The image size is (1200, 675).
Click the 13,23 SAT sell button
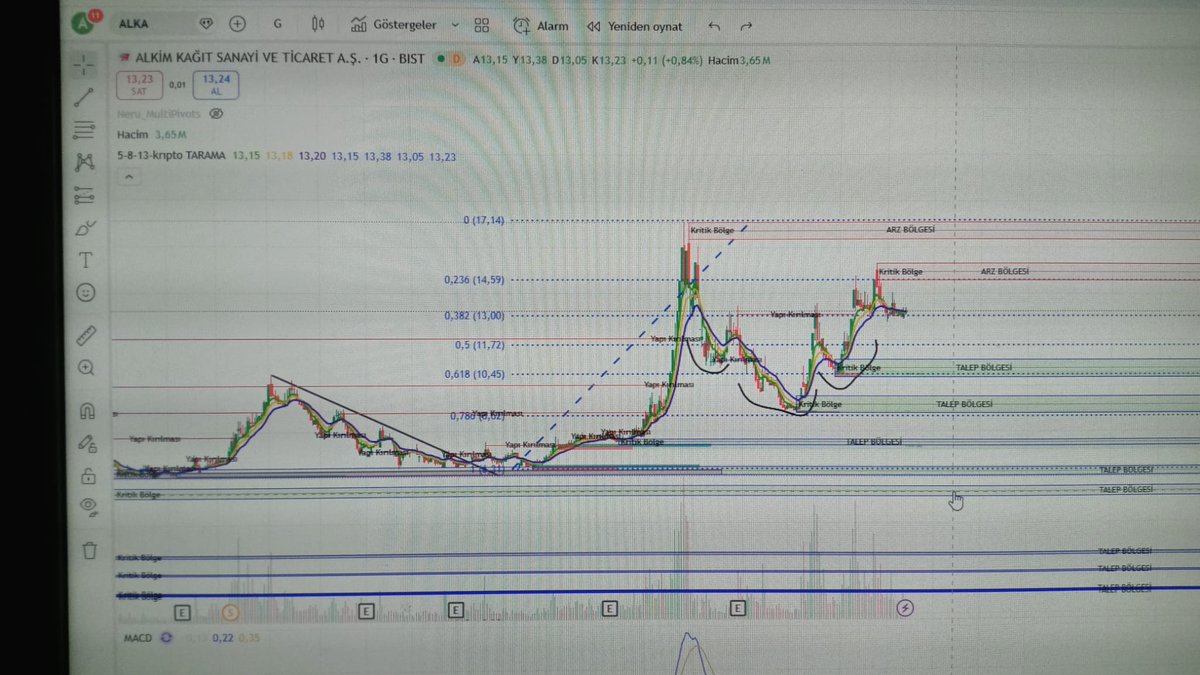click(x=138, y=83)
